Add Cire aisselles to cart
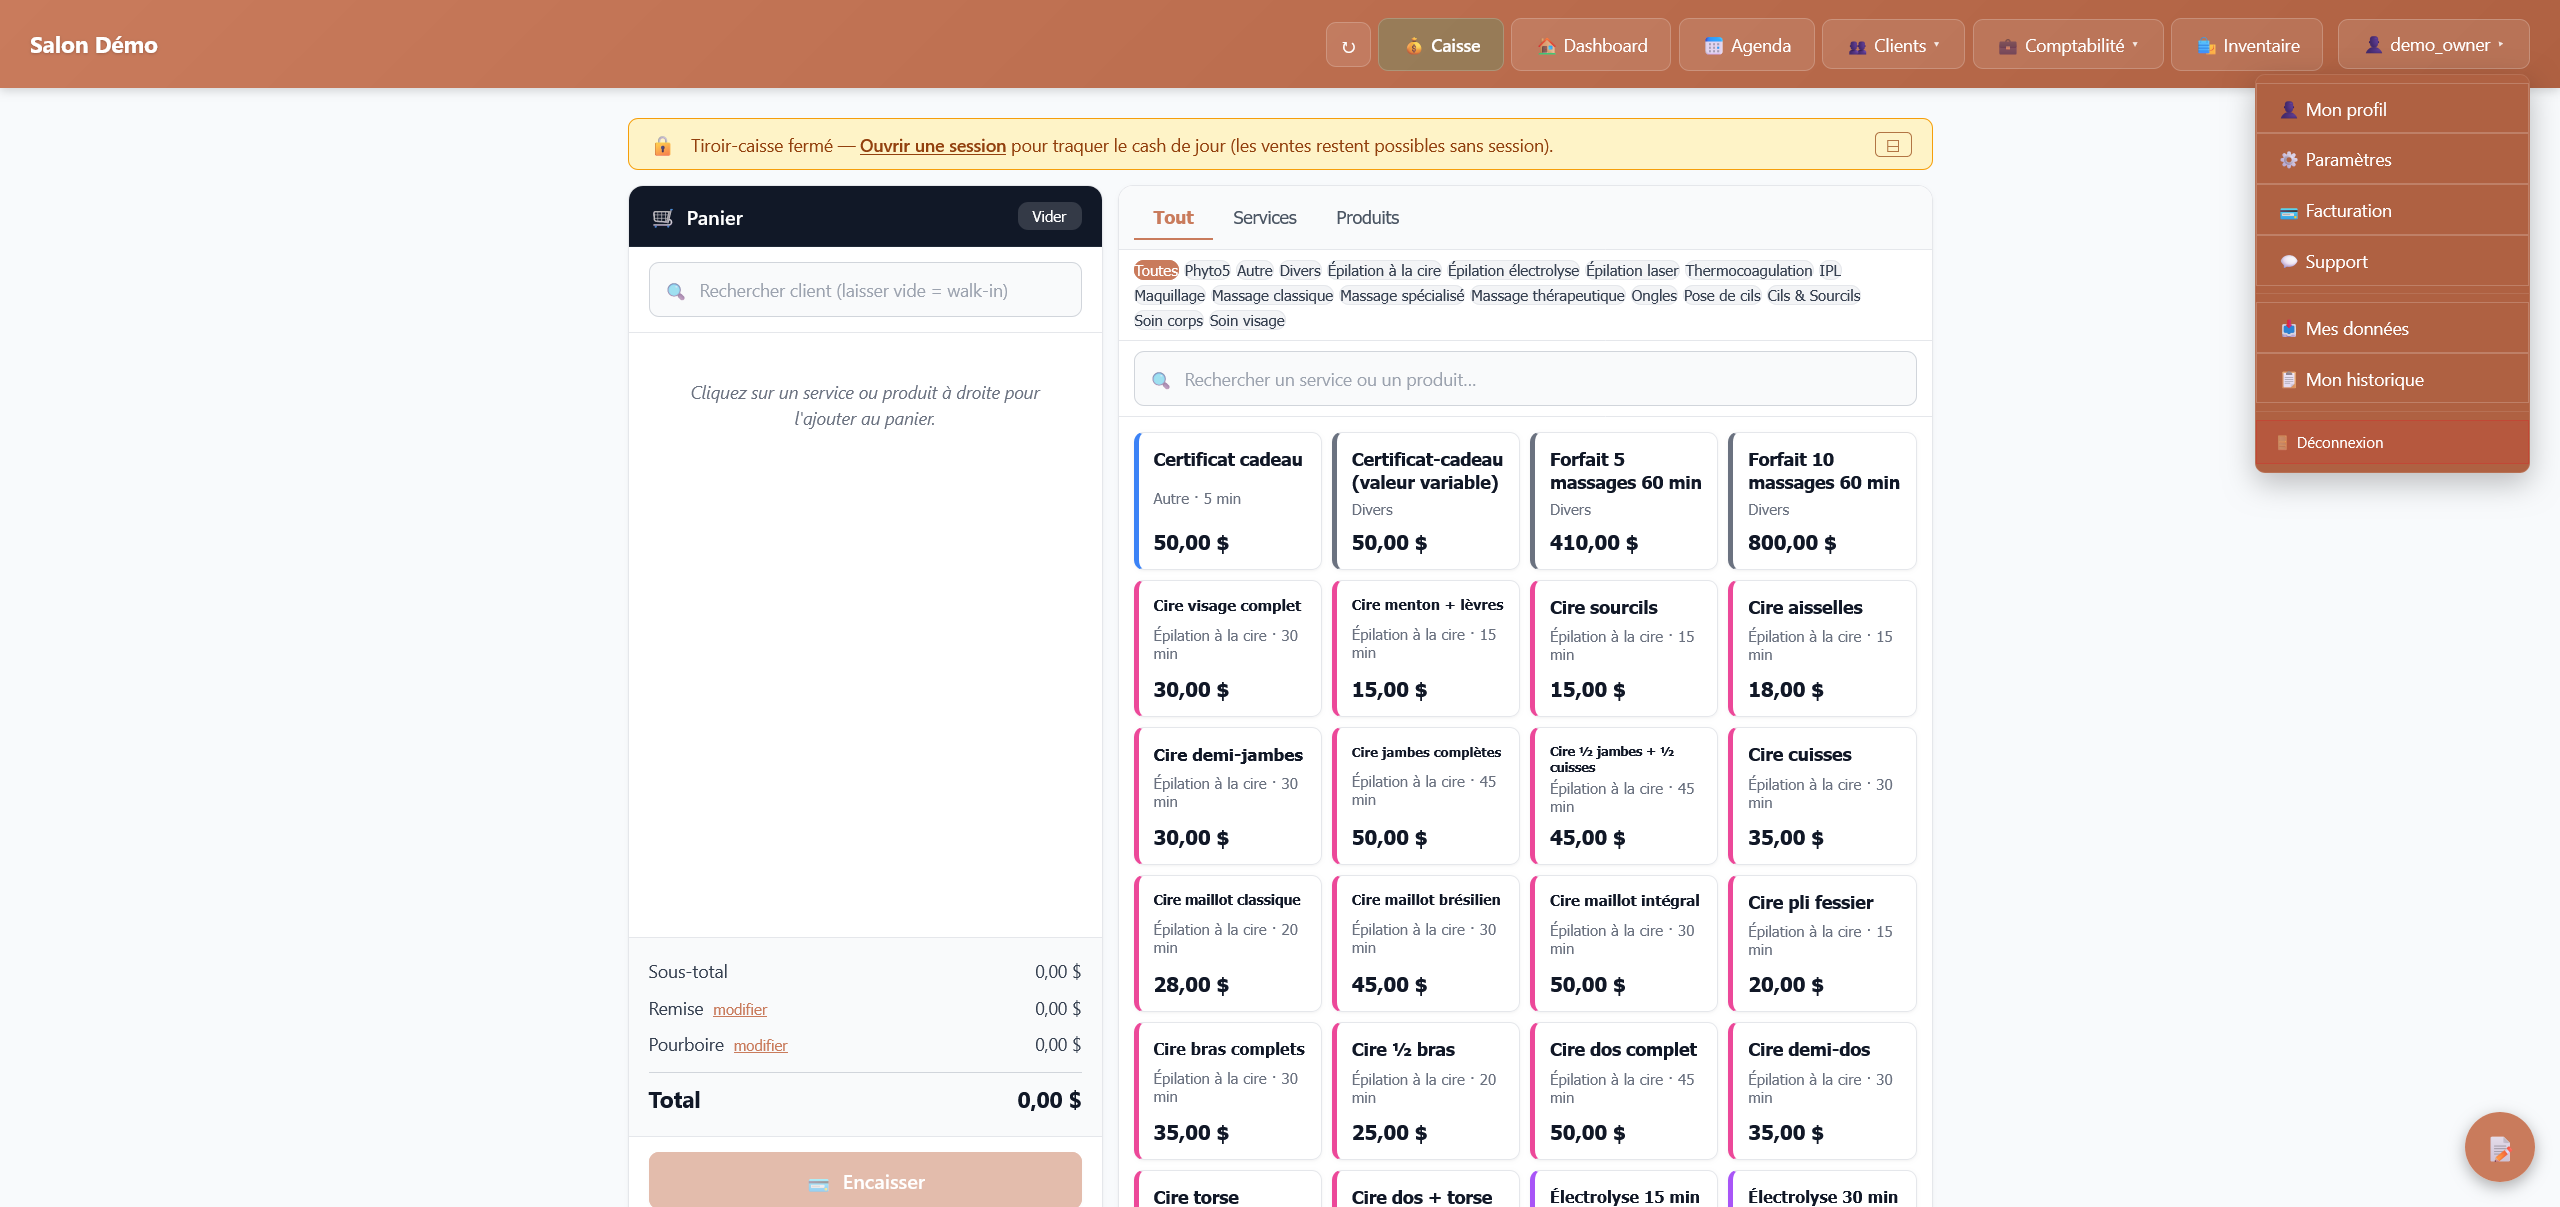Viewport: 2560px width, 1207px height. pos(1822,648)
